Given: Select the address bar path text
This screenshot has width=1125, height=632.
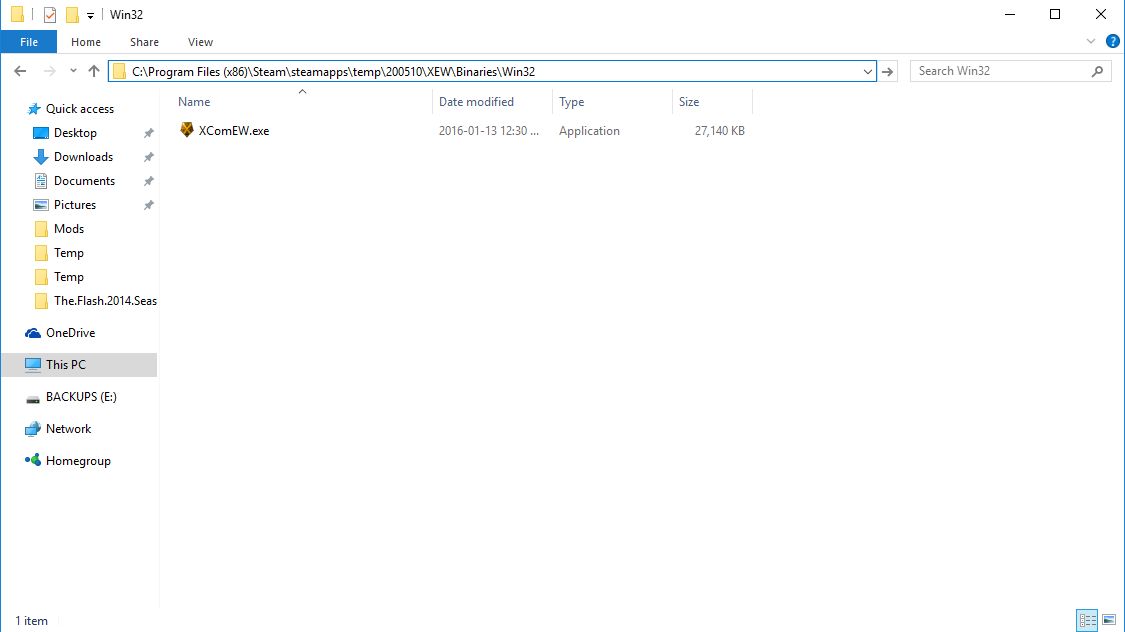Looking at the screenshot, I should coord(334,72).
